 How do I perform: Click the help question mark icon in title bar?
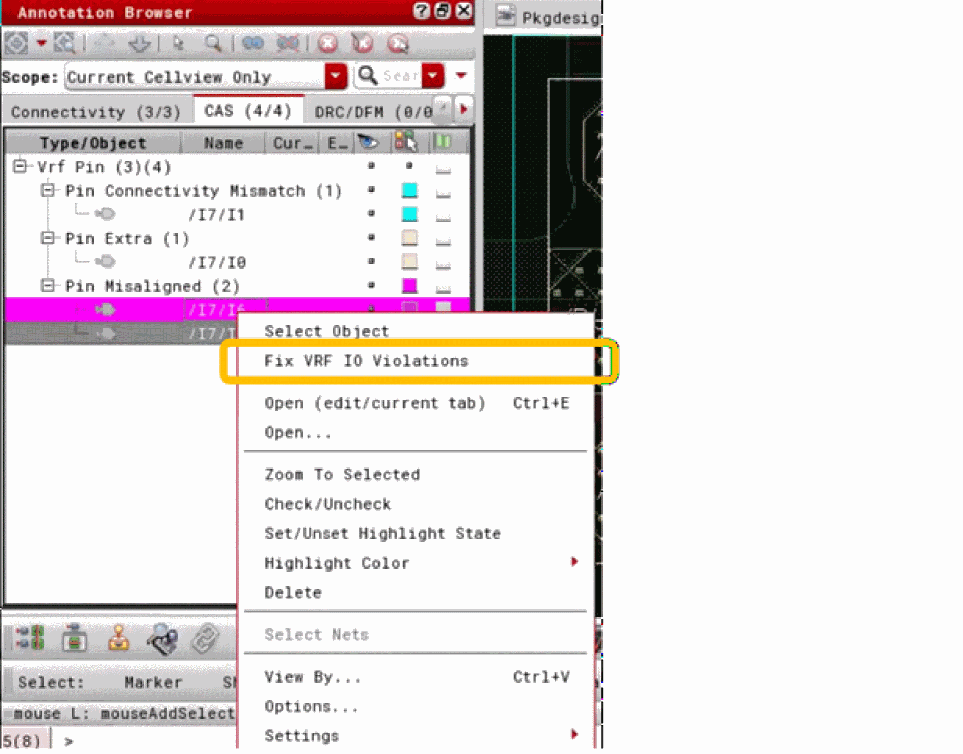pos(421,10)
